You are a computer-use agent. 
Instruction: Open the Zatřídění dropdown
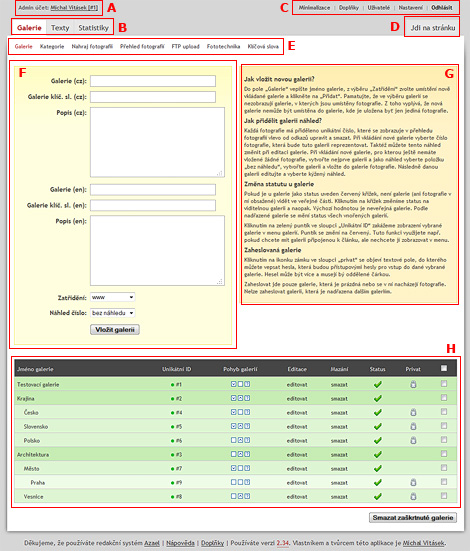112,297
